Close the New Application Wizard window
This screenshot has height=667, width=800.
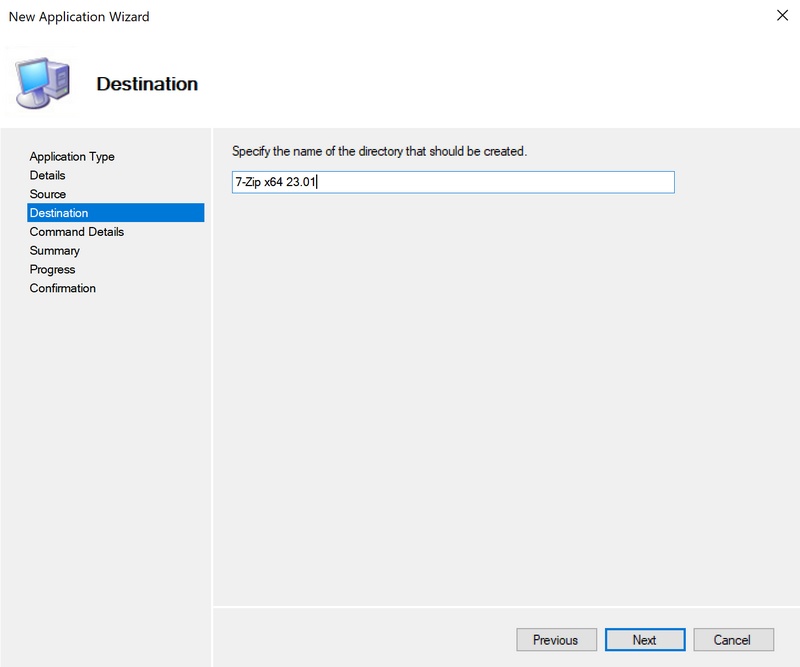point(780,16)
